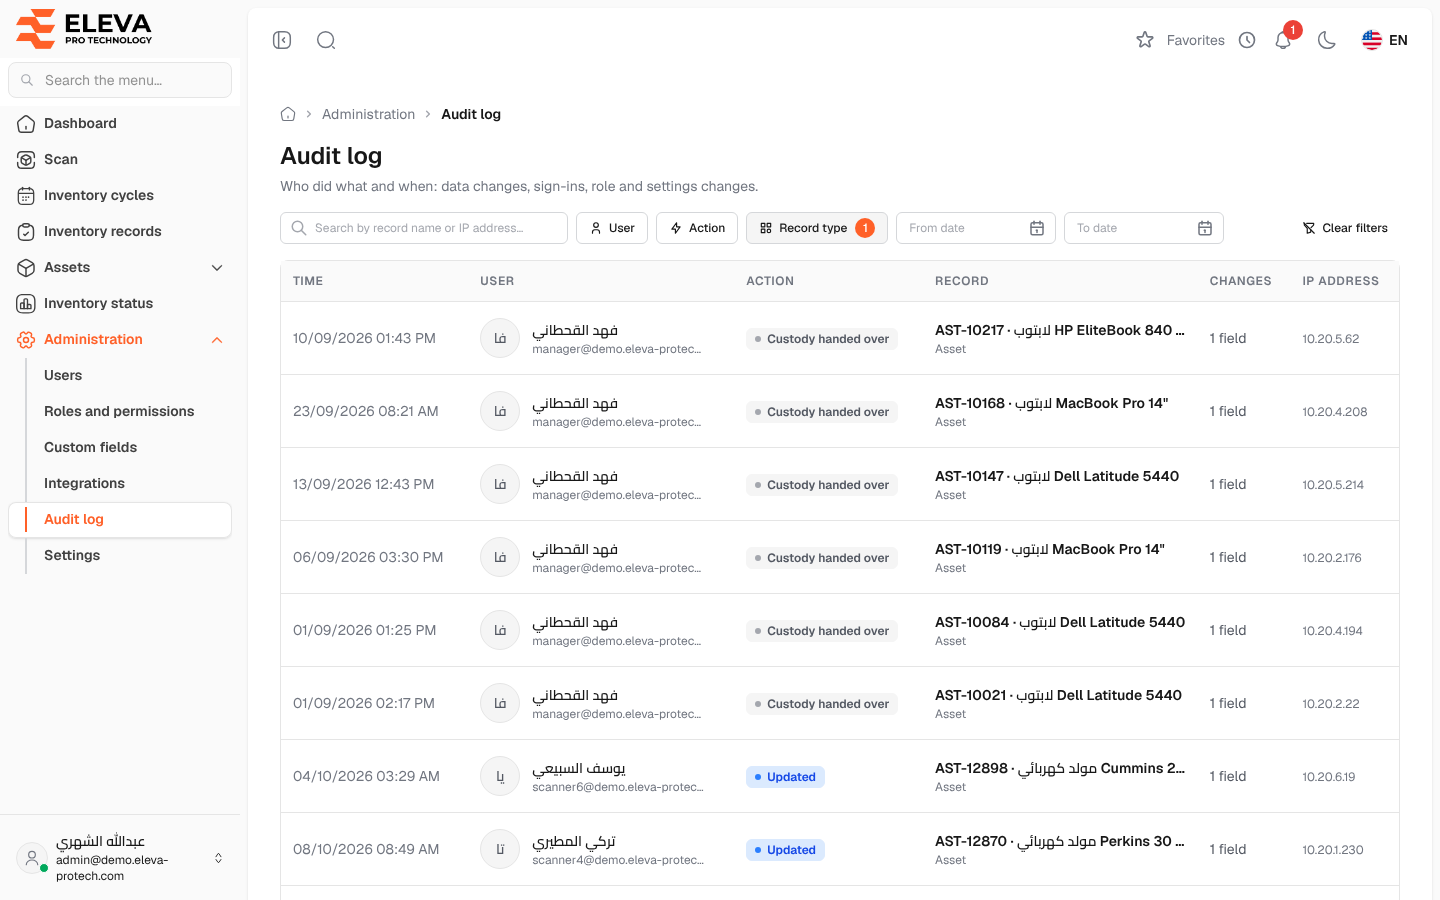
Task: Click the Administration gear icon
Action: tap(26, 339)
